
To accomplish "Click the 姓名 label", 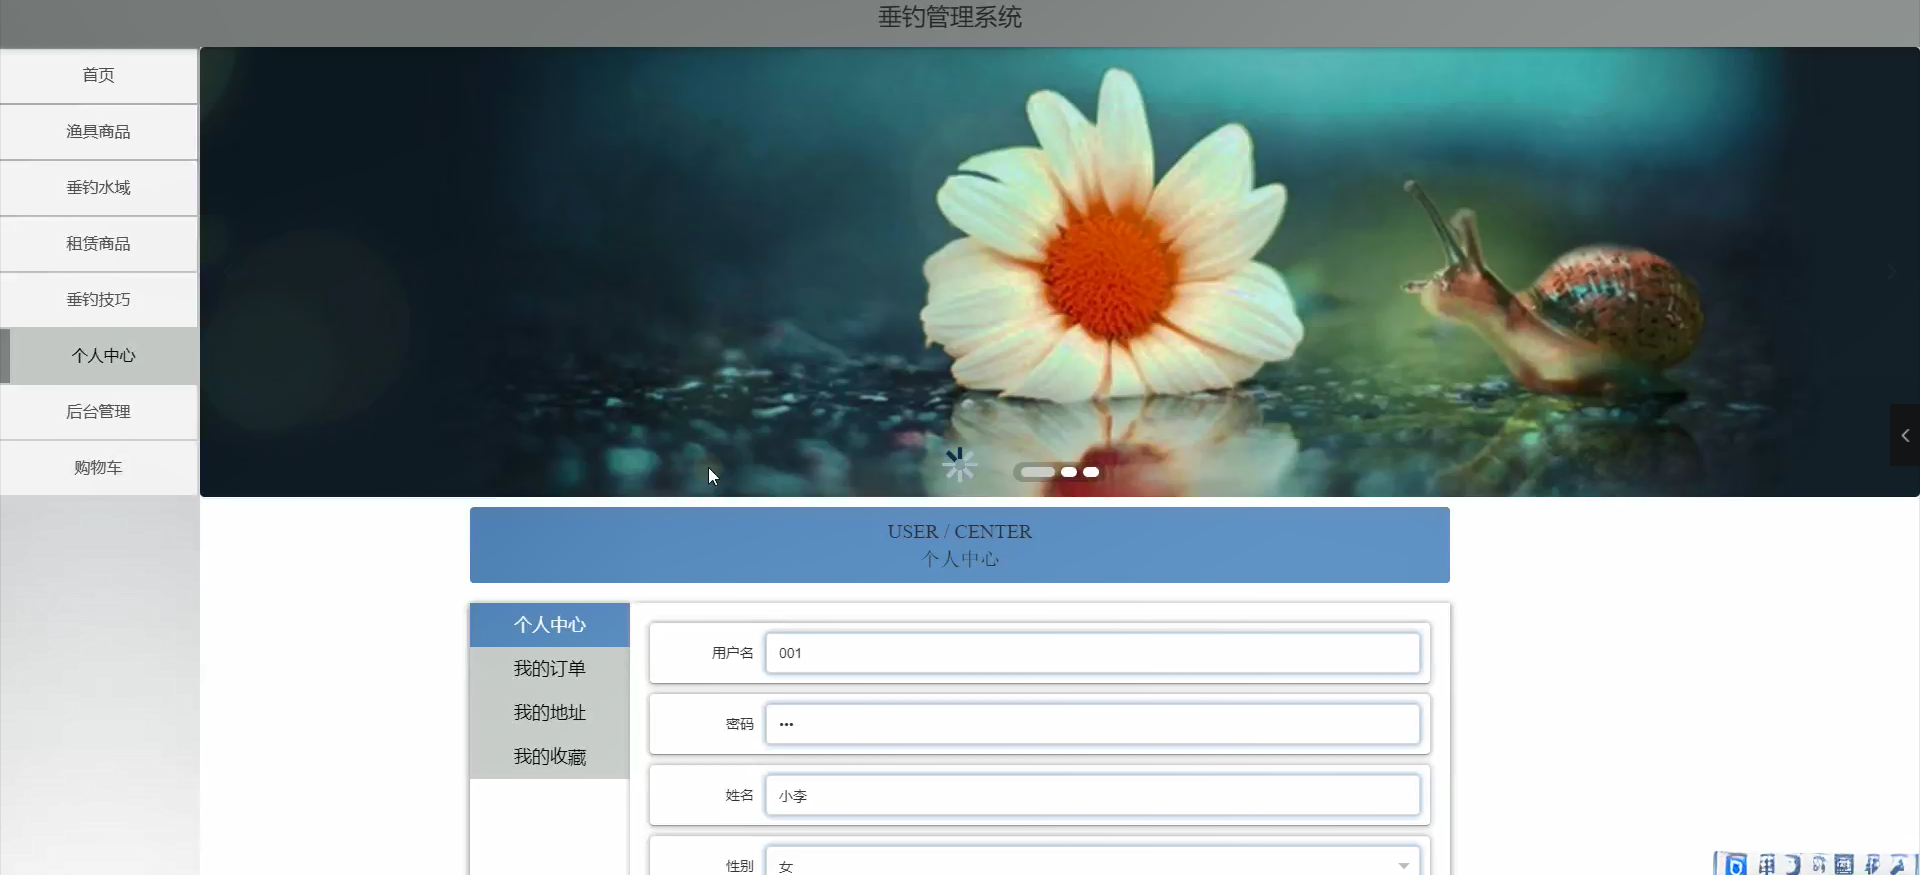I will pyautogui.click(x=740, y=795).
